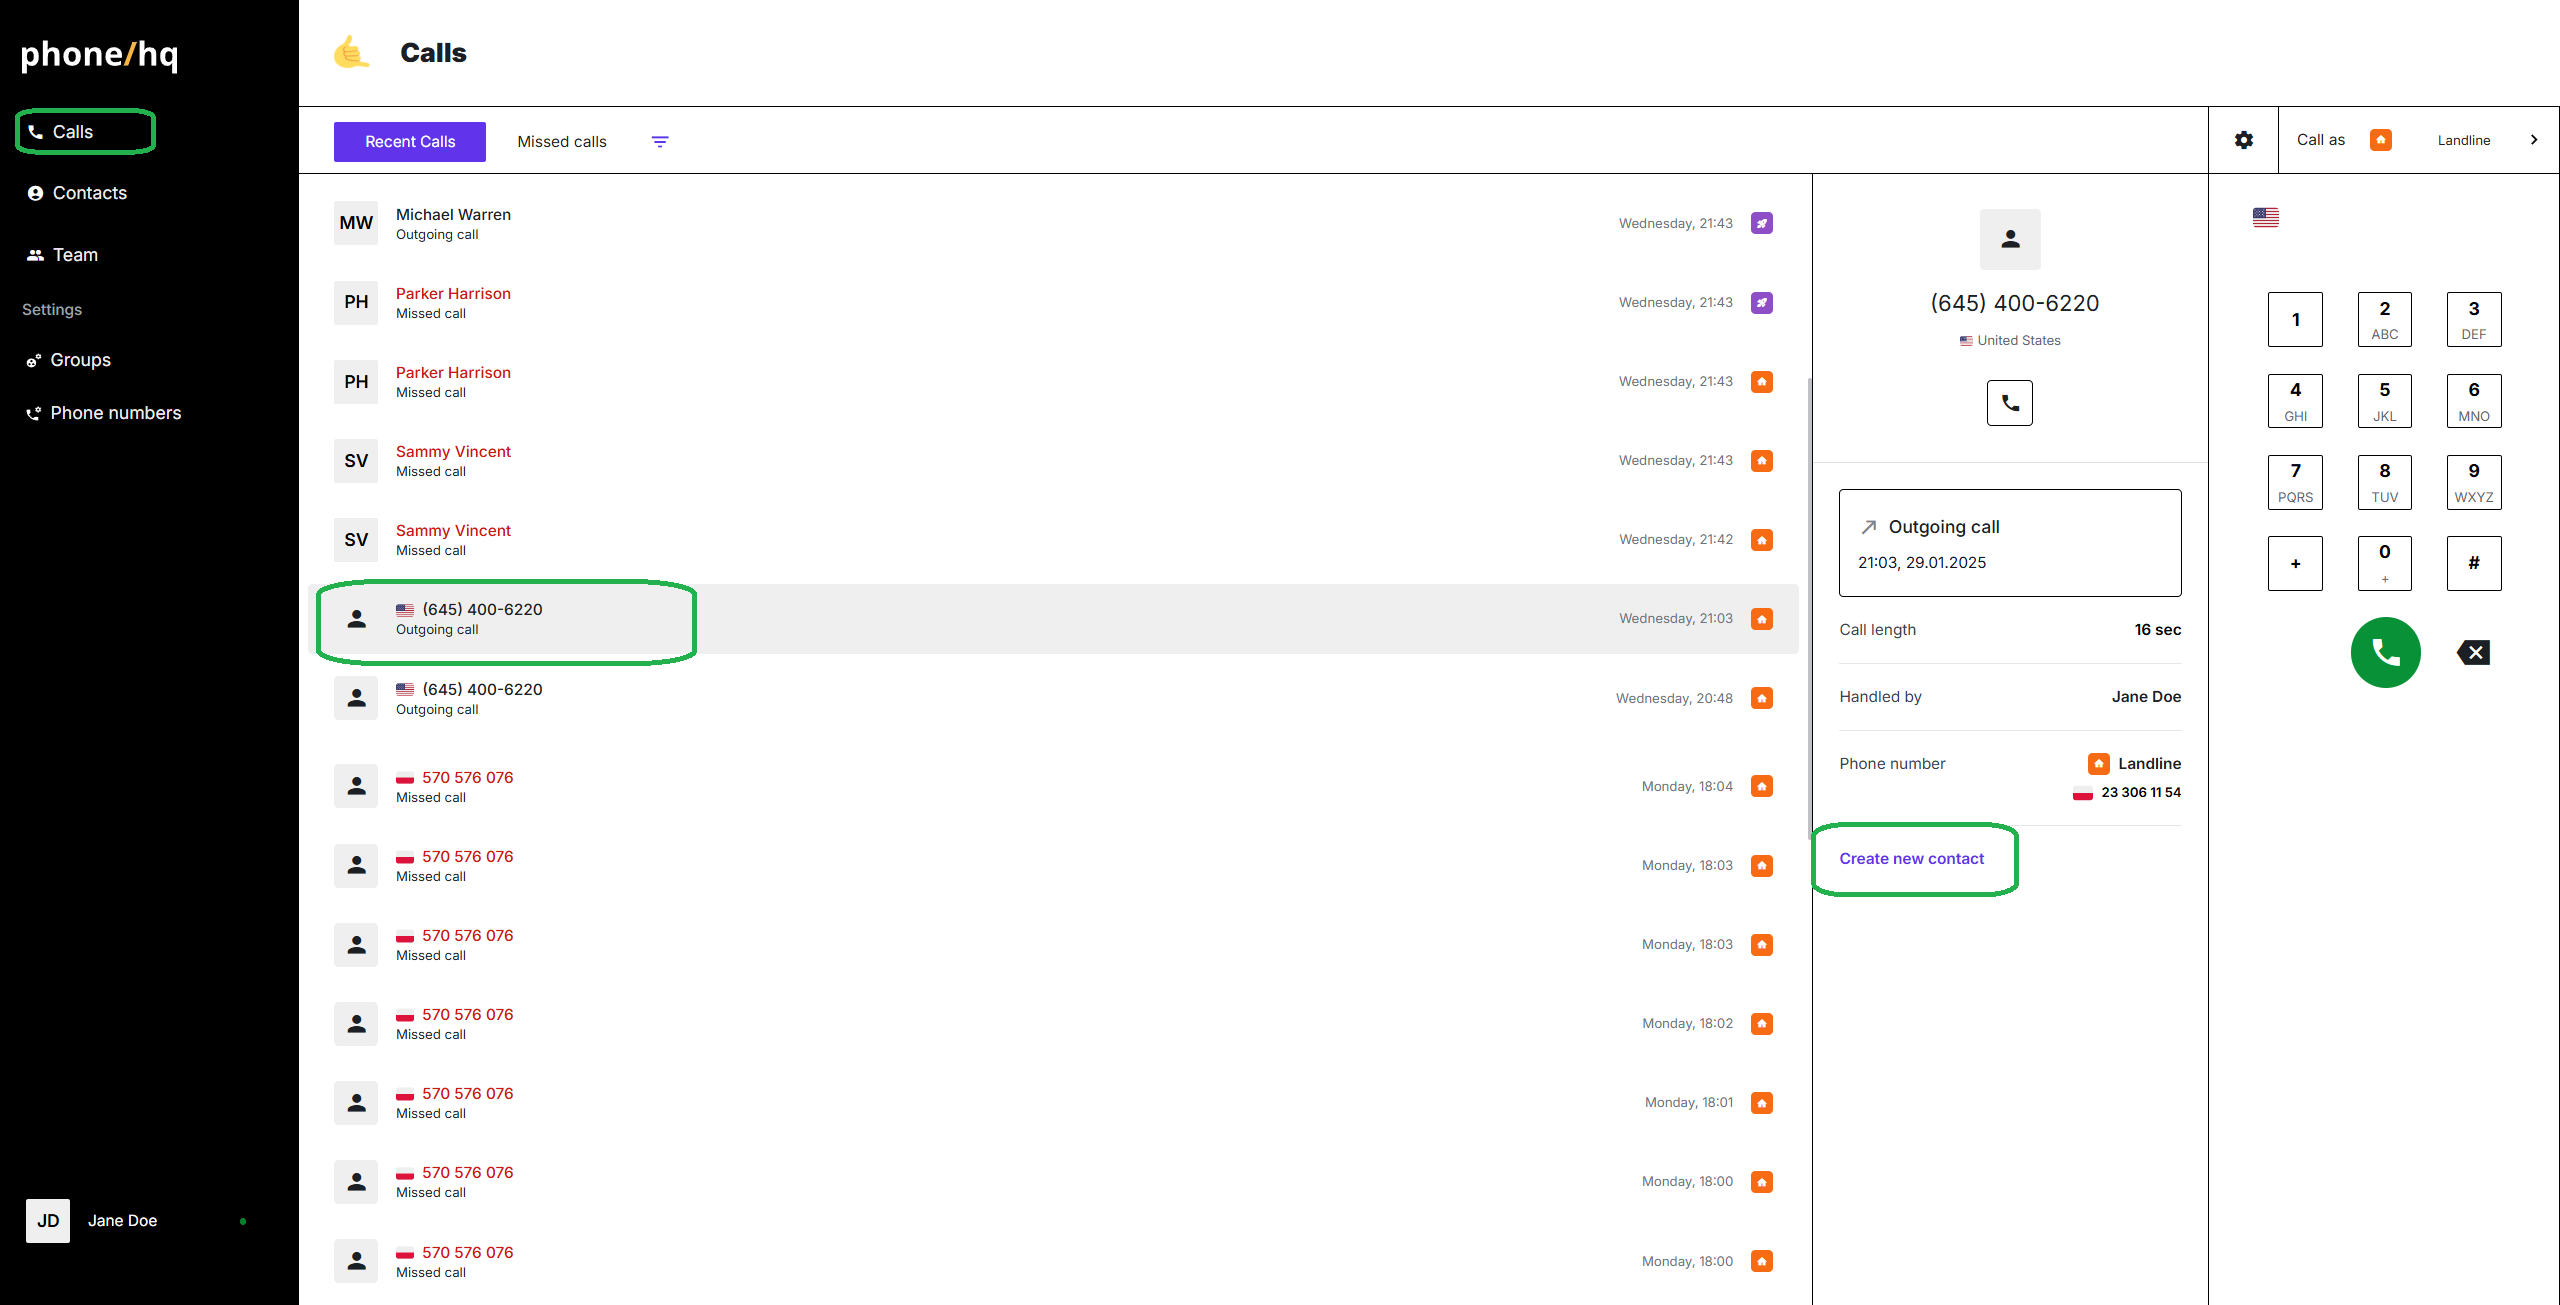This screenshot has height=1305, width=2560.
Task: Click the US flag country selector
Action: click(x=2265, y=217)
